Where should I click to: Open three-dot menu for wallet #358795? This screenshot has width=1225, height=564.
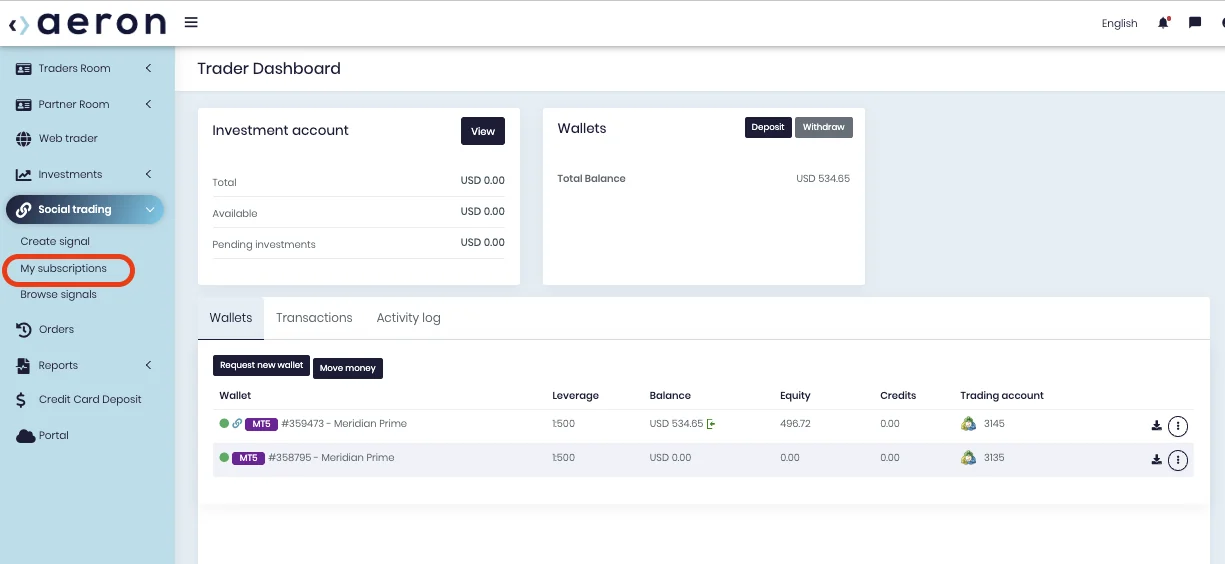pos(1178,460)
